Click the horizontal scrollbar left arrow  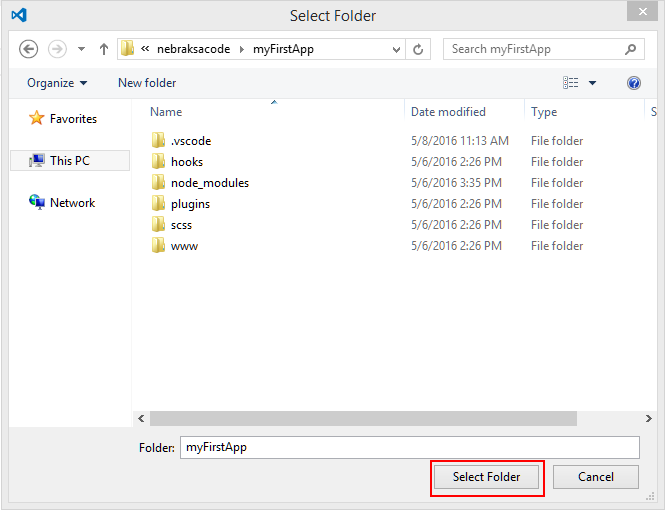(141, 419)
